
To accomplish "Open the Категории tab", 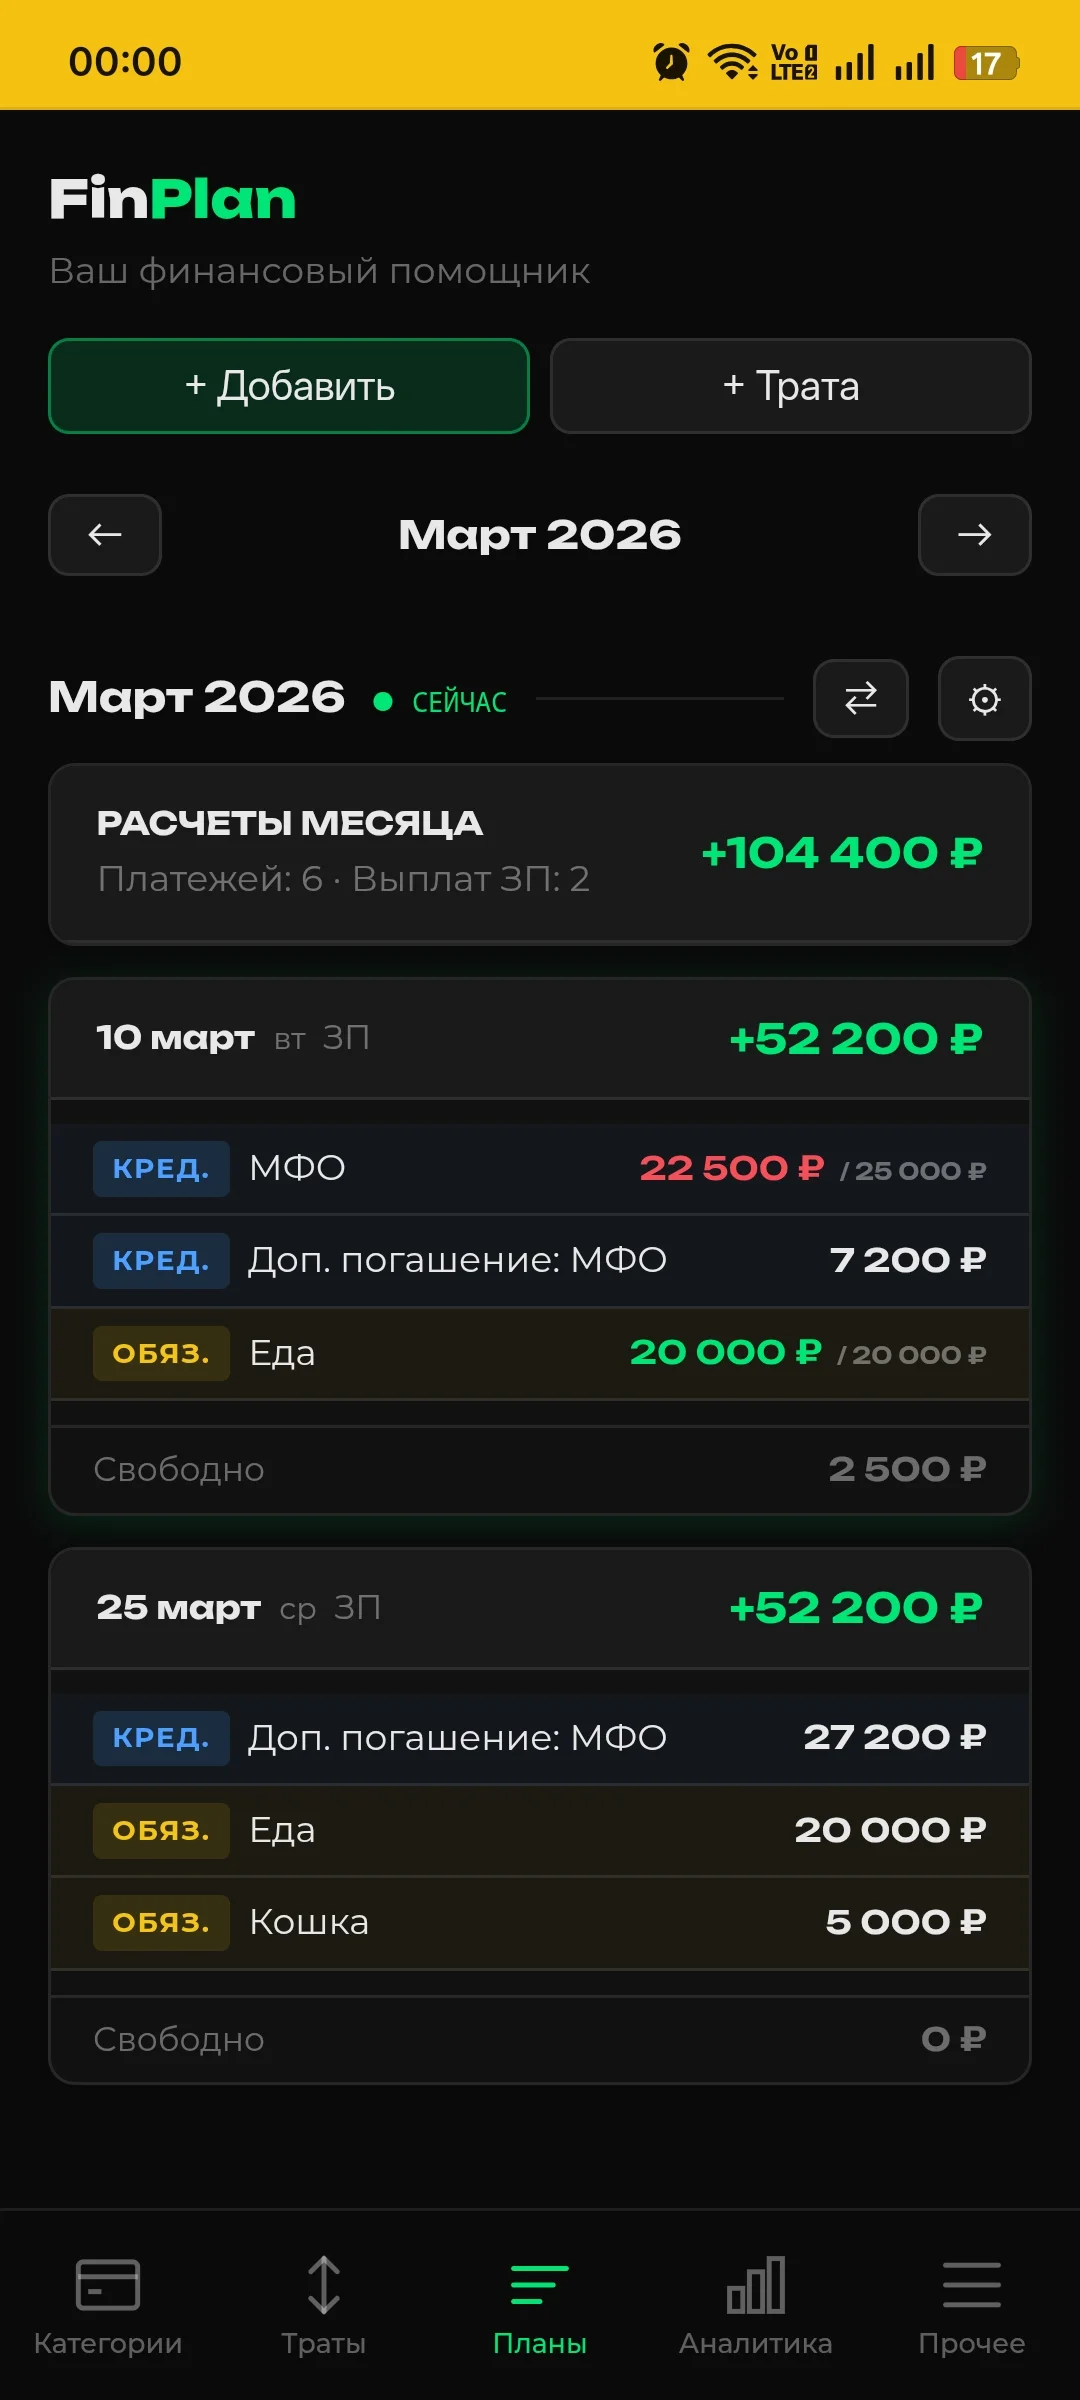I will coord(108,2303).
